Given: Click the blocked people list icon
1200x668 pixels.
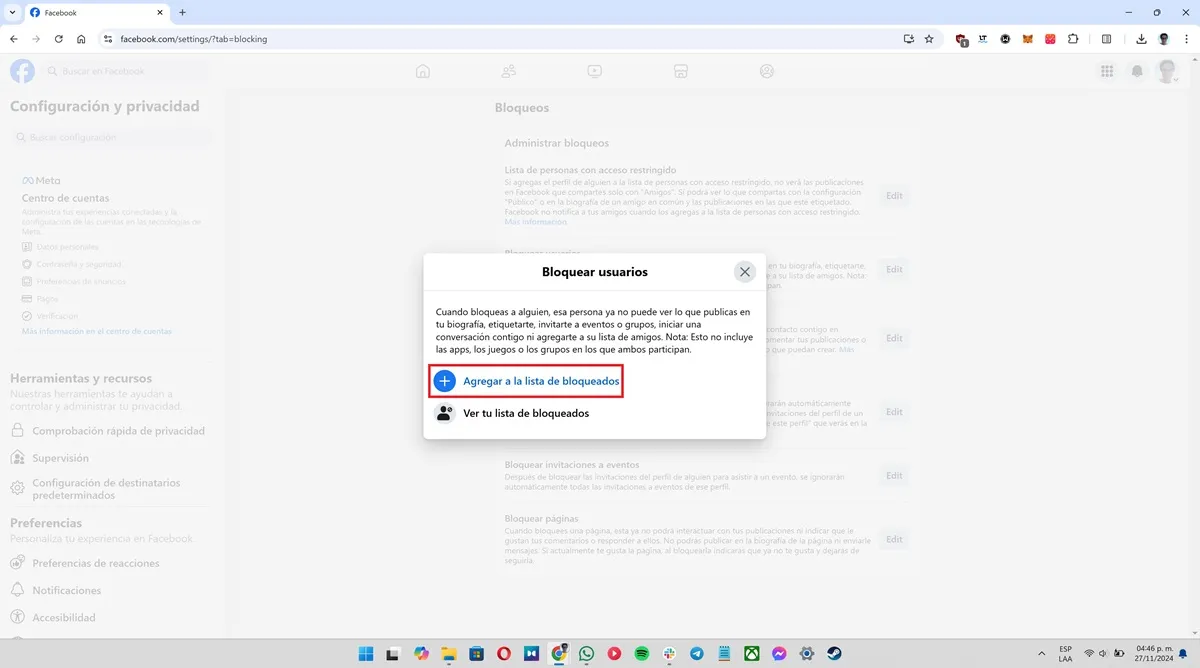Looking at the screenshot, I should point(445,413).
